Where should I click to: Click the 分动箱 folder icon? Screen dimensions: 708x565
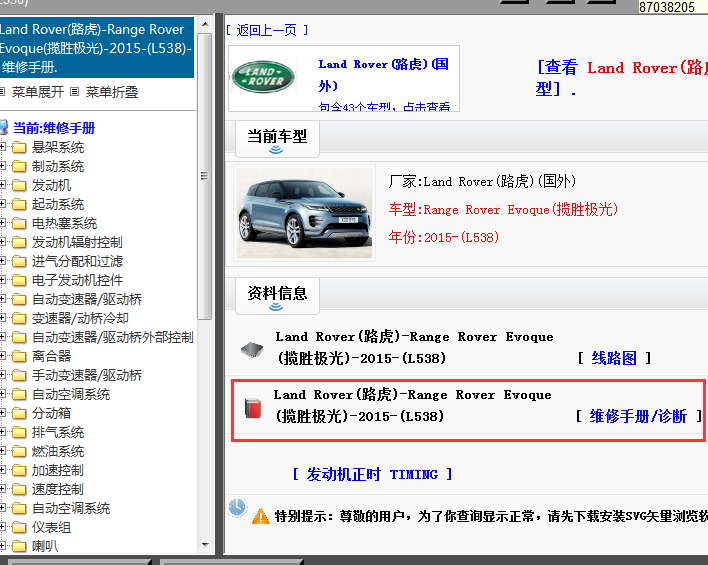pos(19,413)
